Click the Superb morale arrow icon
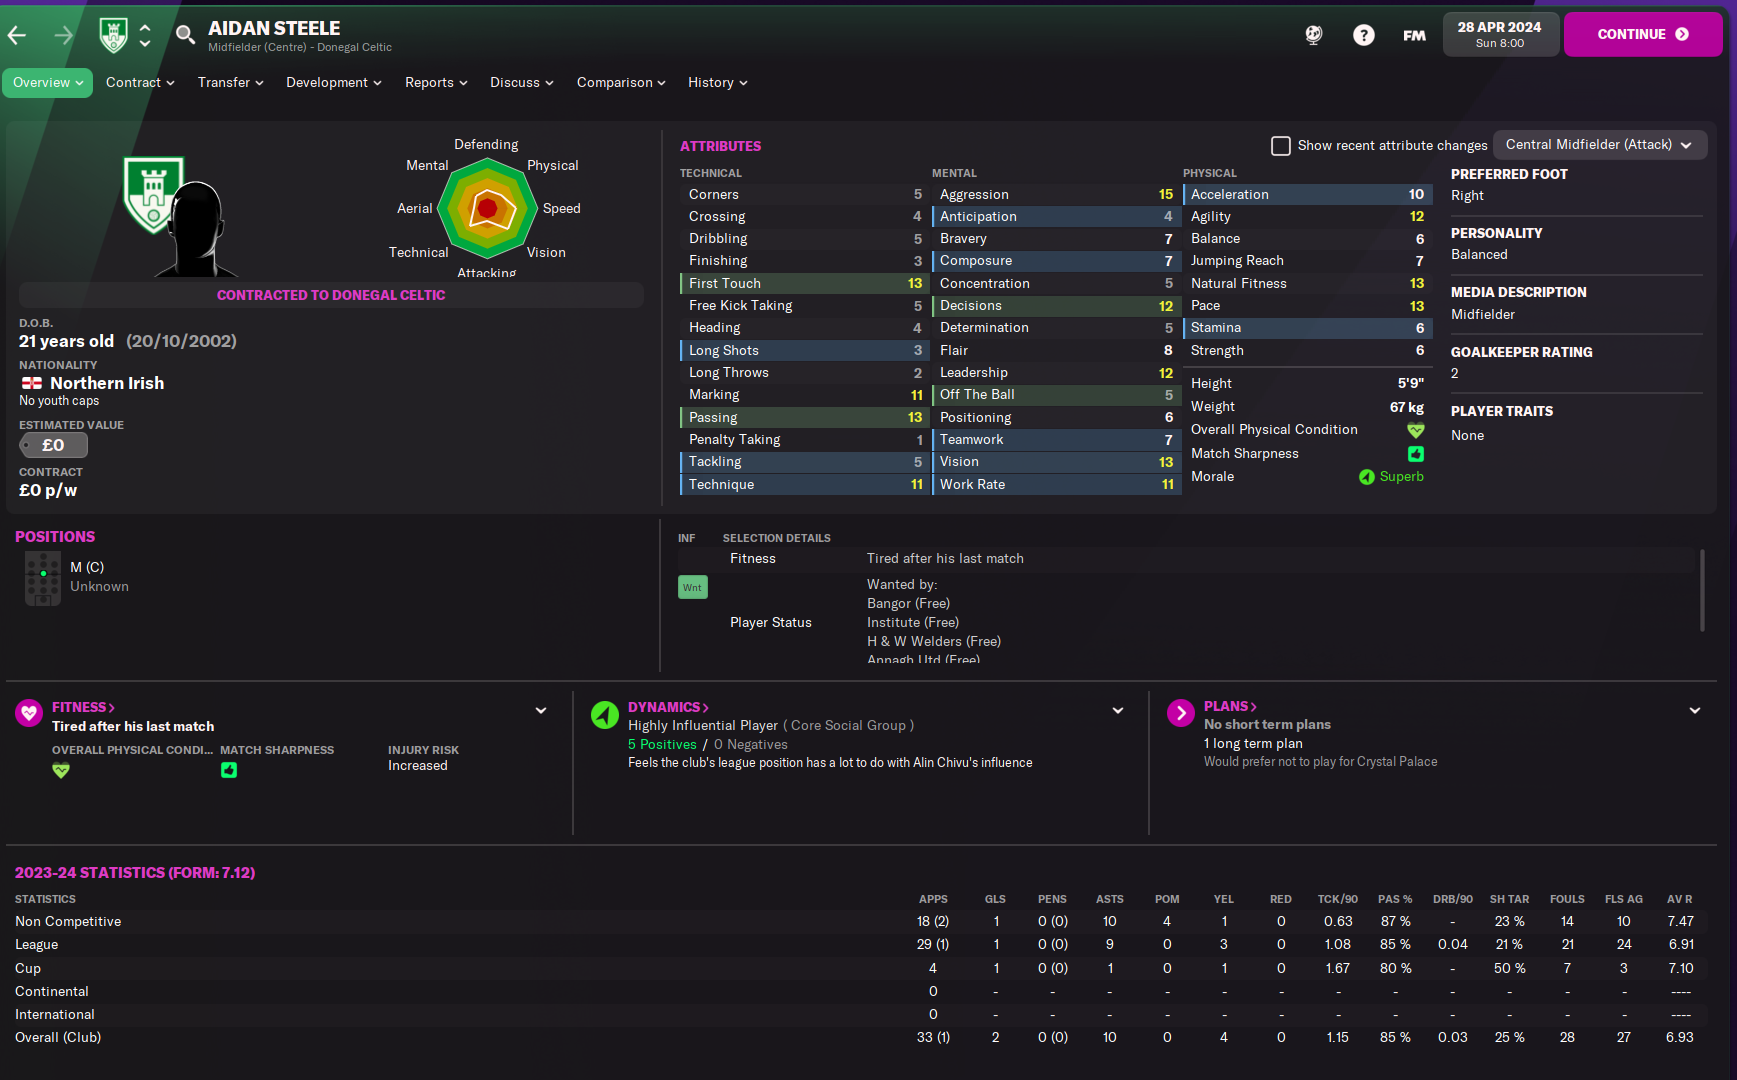1737x1080 pixels. (x=1367, y=477)
